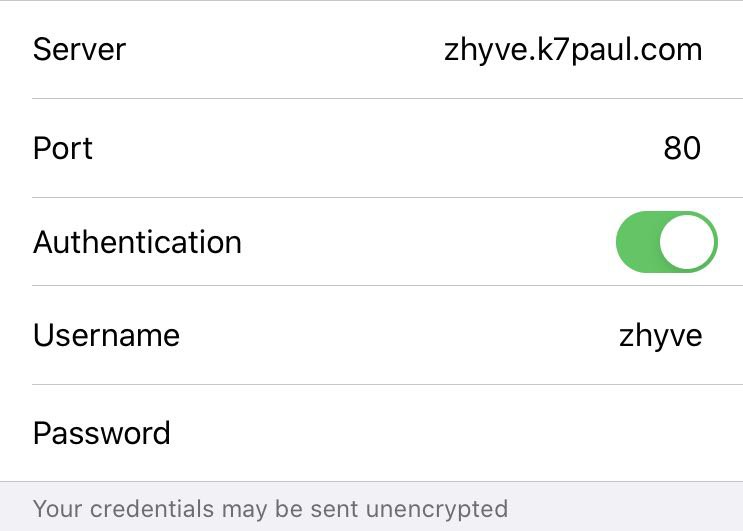Edit the server address zhyve.k7paul.com
743x531 pixels.
(x=572, y=49)
